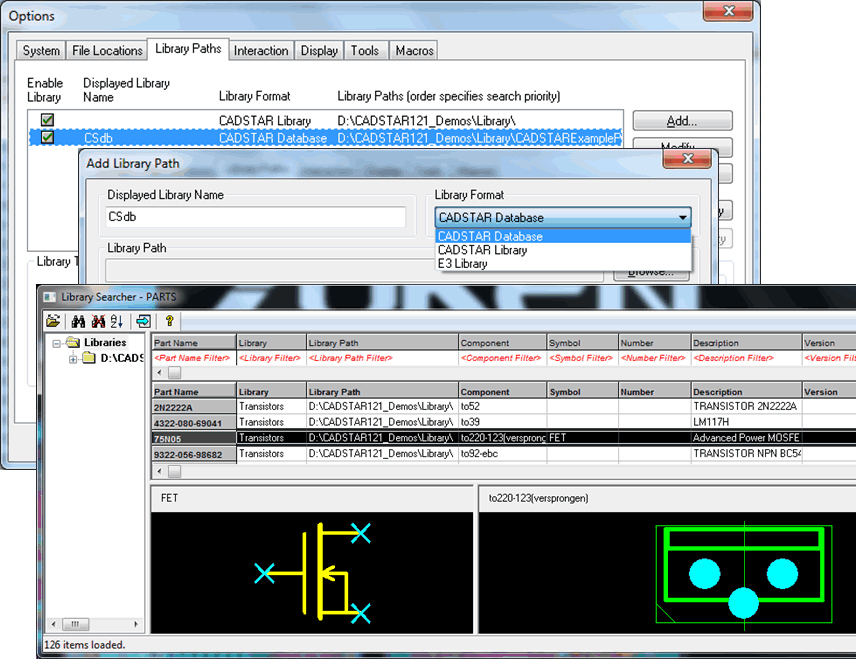856x659 pixels.
Task: Expand the D:\CADS tree node
Action: click(x=73, y=359)
